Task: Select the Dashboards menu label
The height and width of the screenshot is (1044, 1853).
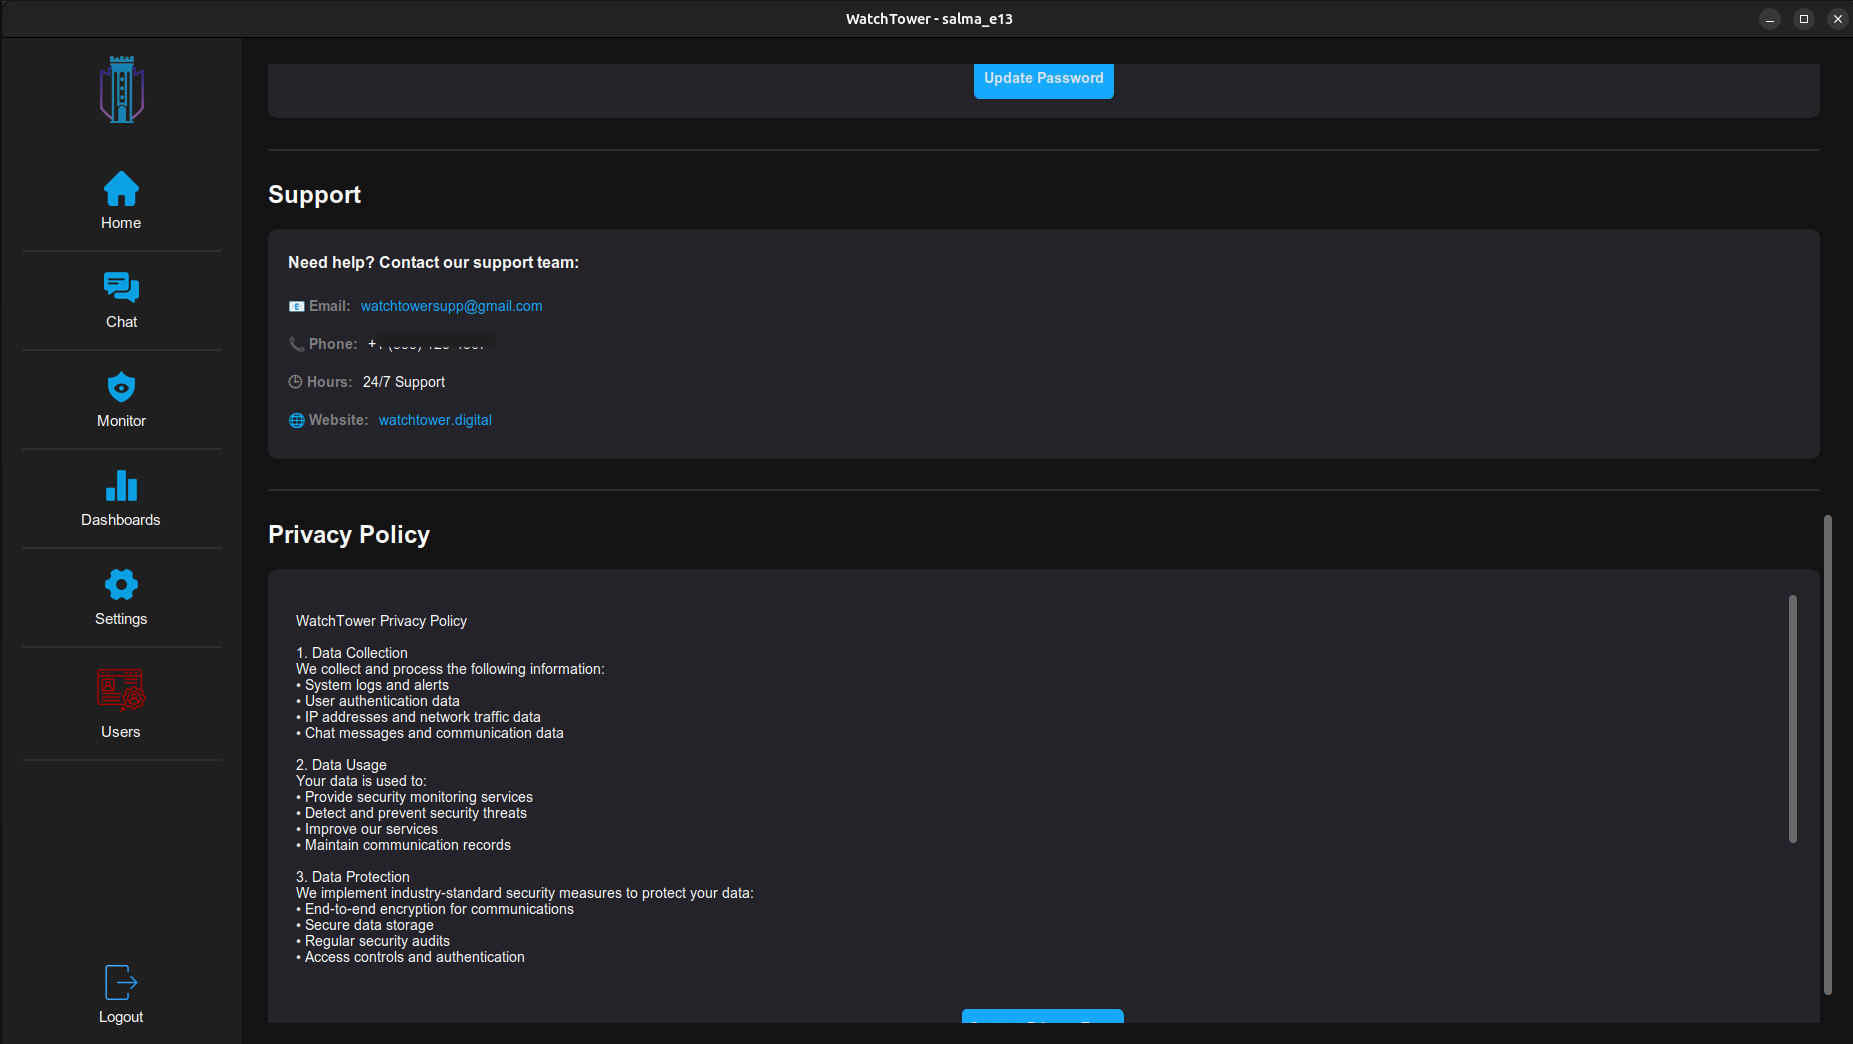Action: [x=121, y=520]
